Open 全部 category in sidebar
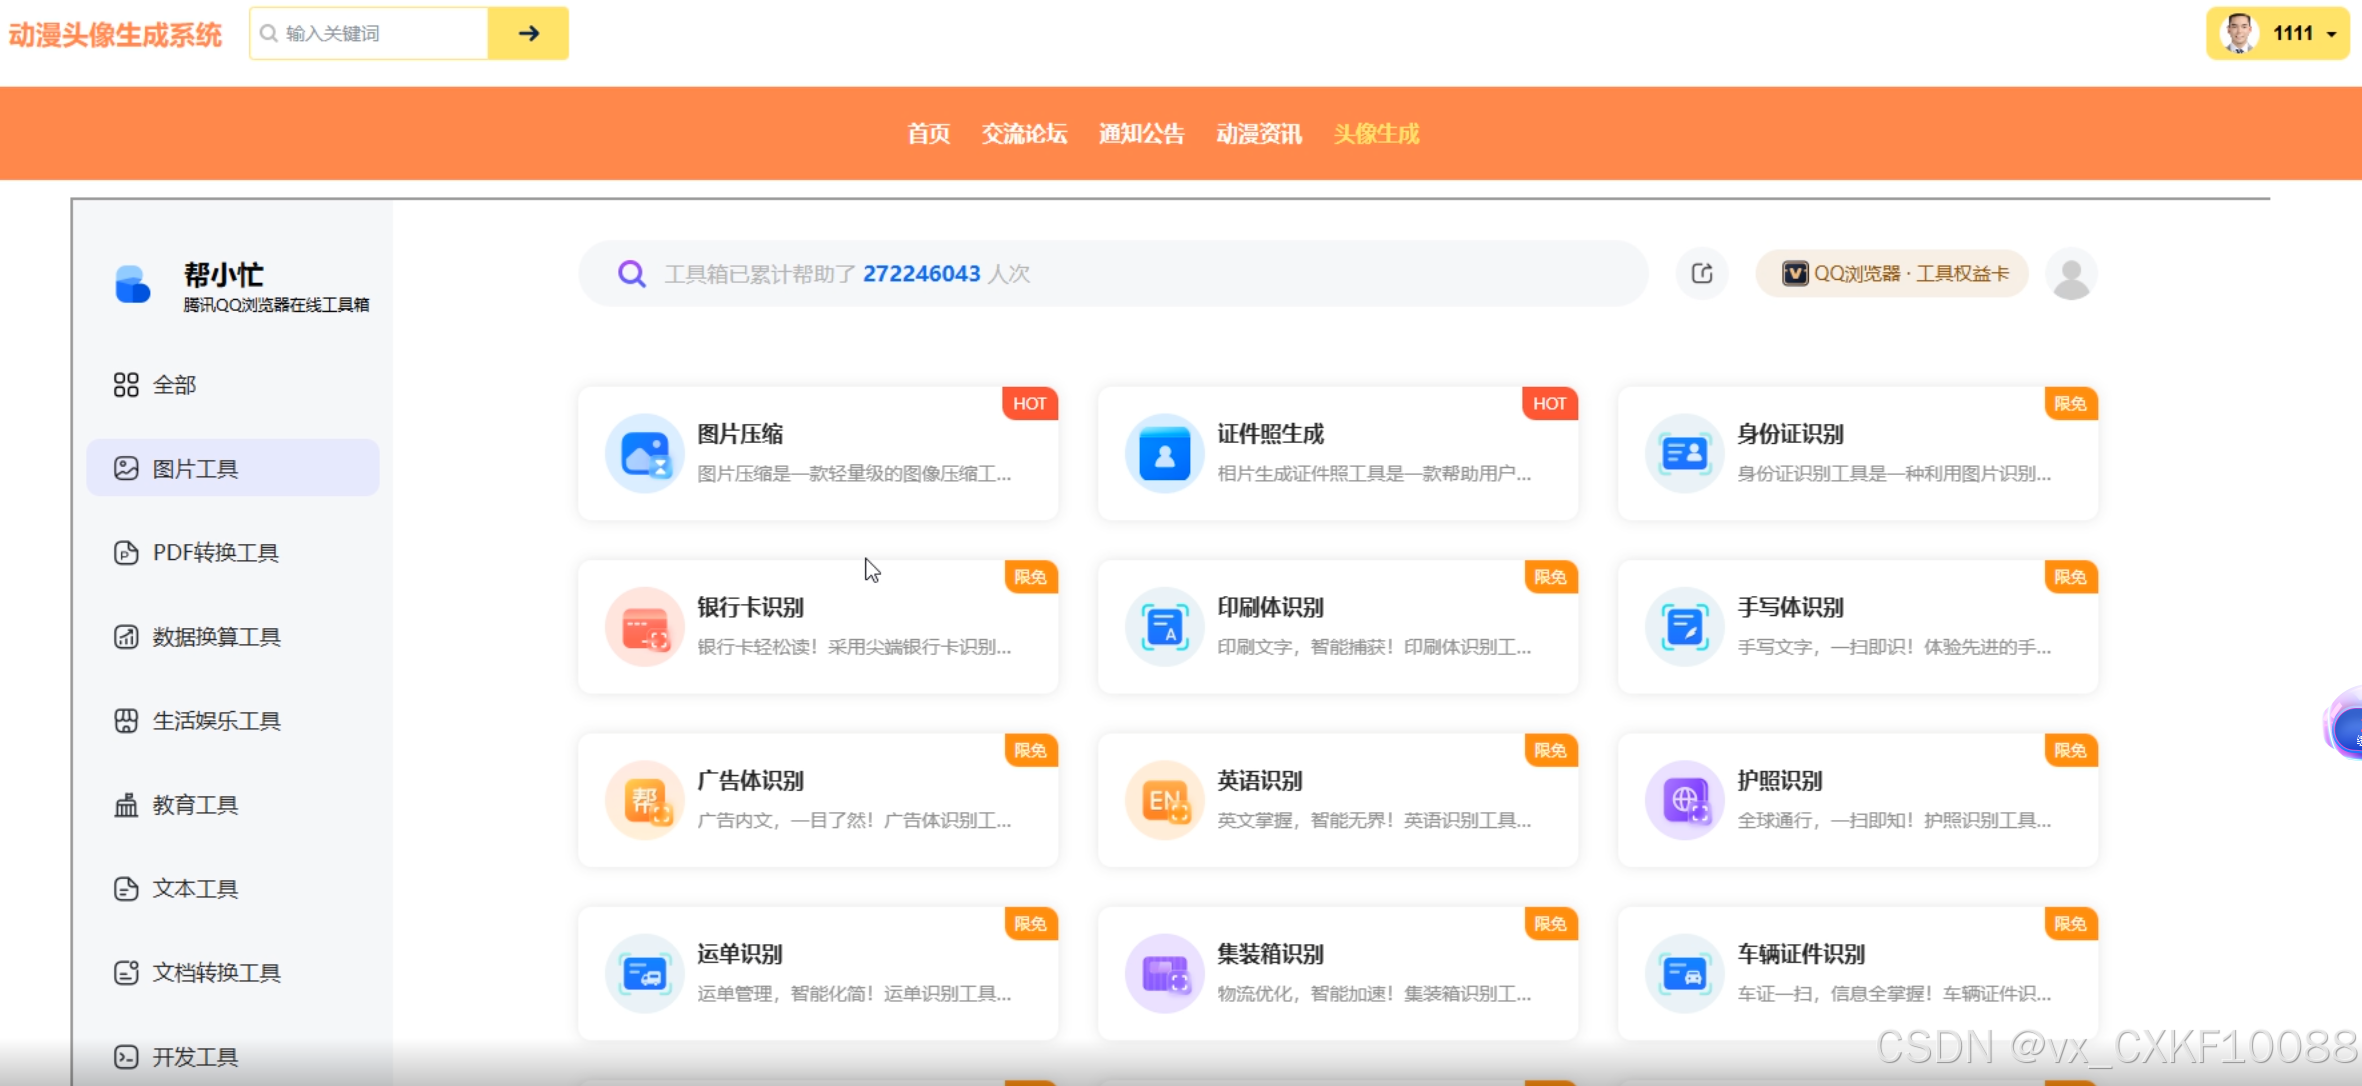 pyautogui.click(x=173, y=385)
